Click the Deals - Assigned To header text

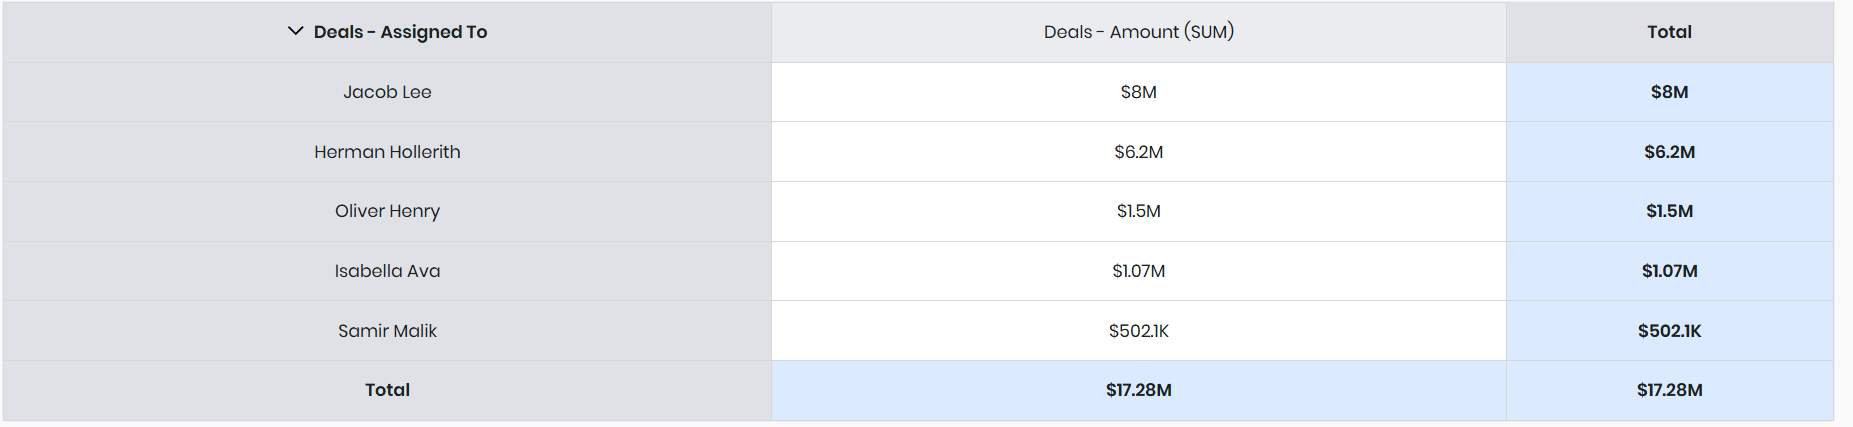pyautogui.click(x=400, y=32)
